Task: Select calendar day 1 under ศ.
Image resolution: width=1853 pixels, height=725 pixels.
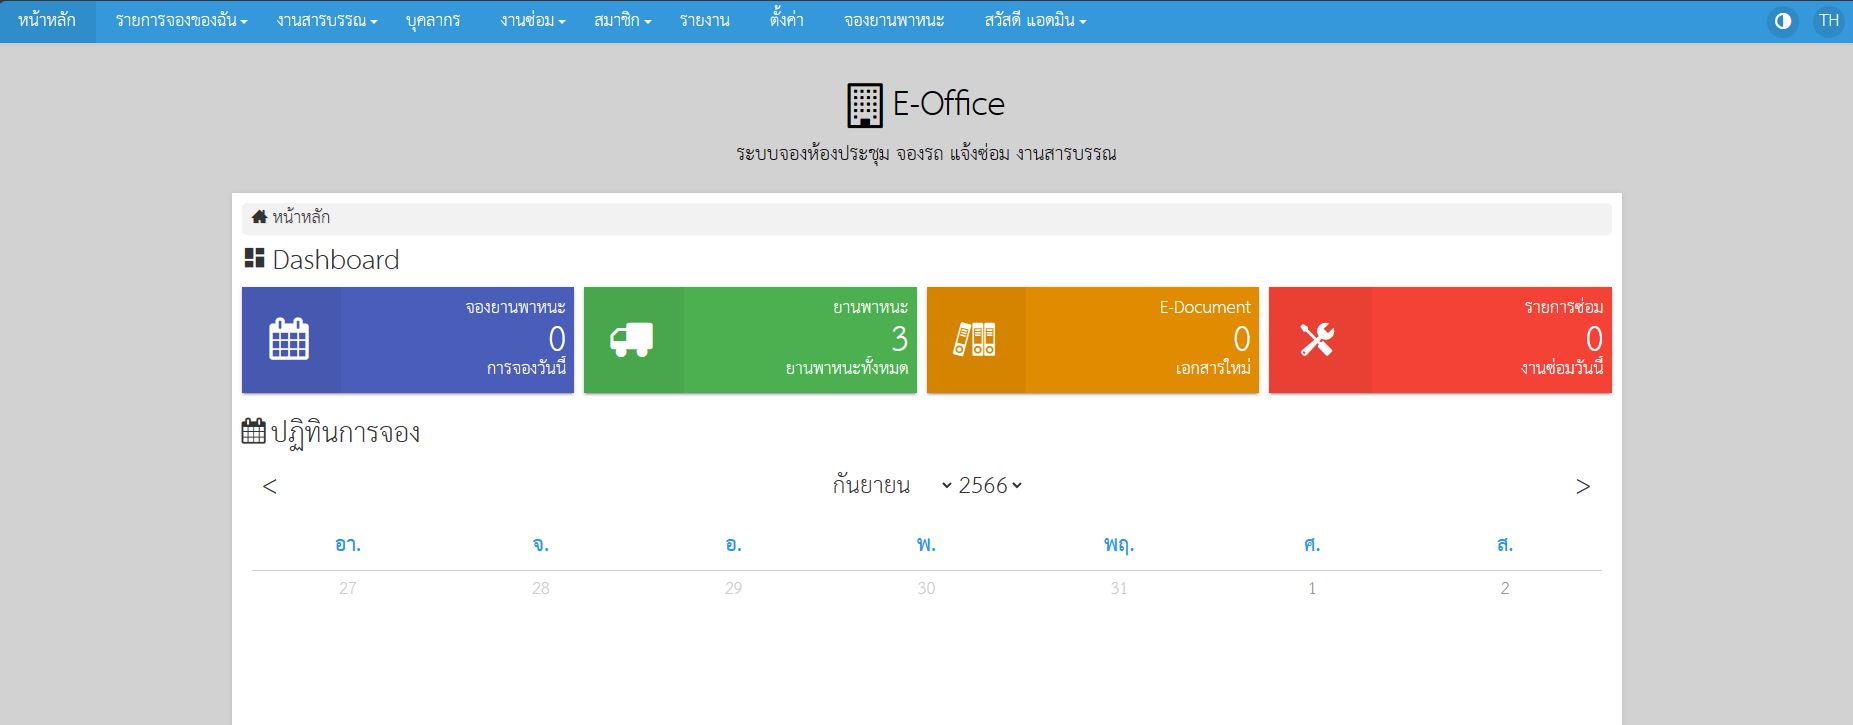Action: (x=1312, y=588)
